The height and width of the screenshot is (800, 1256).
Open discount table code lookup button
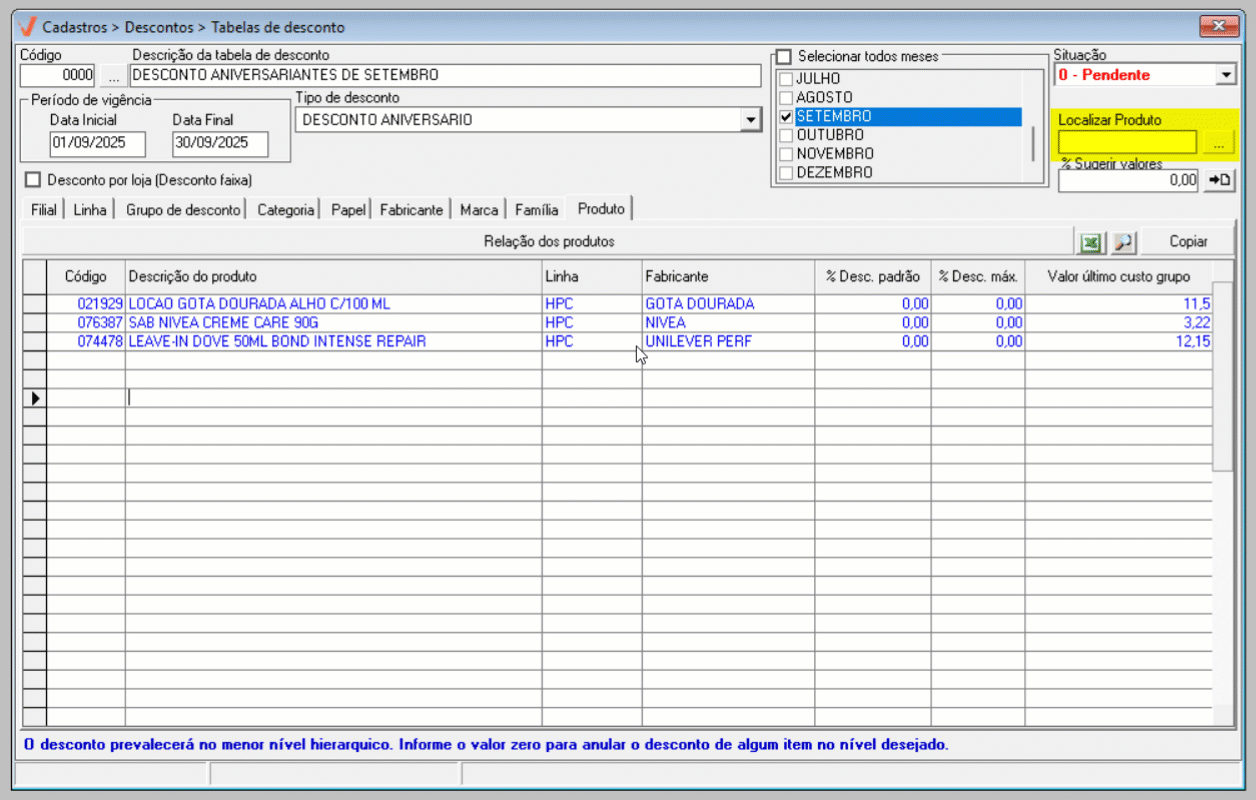(112, 76)
